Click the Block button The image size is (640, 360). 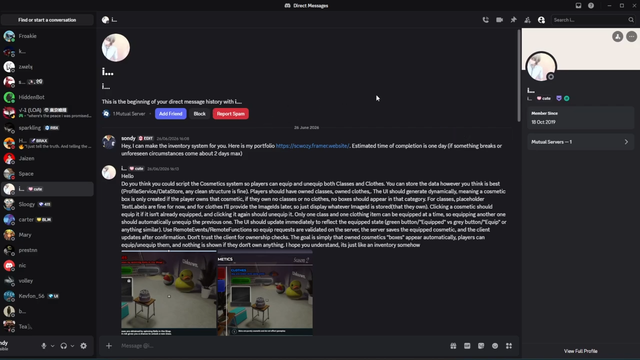[200, 114]
